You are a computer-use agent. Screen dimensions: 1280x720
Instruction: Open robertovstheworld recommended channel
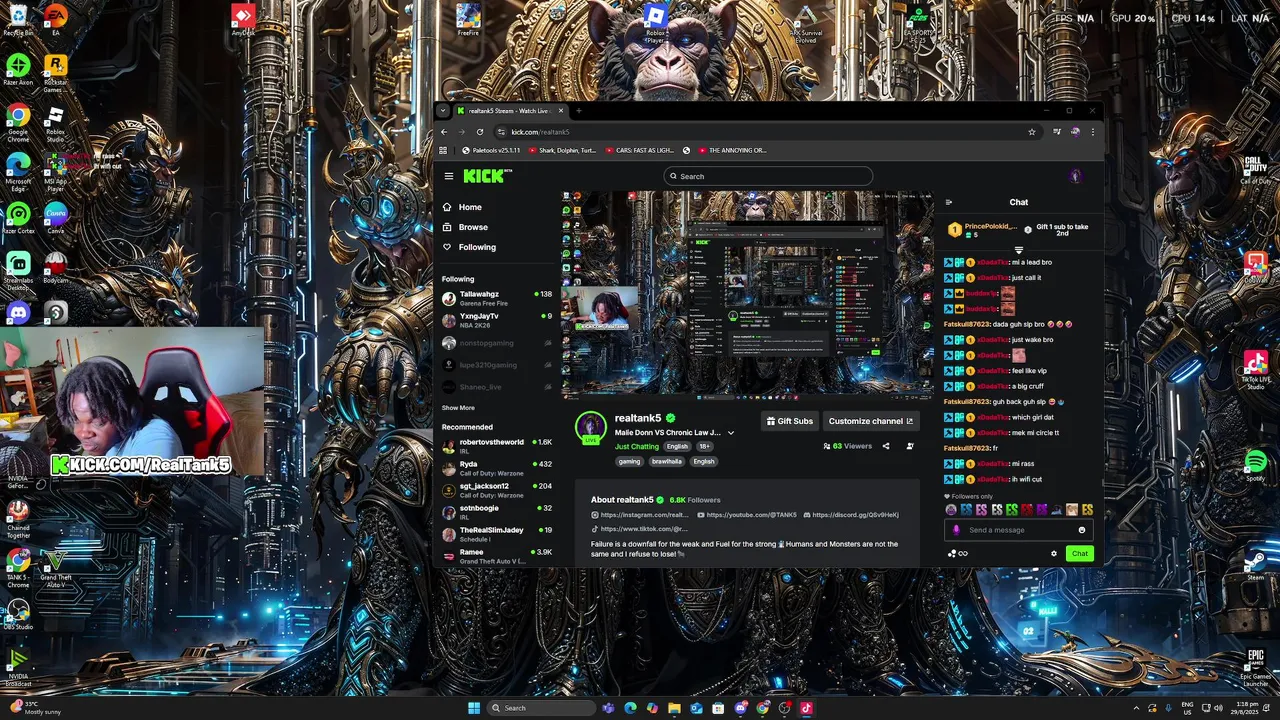point(498,446)
